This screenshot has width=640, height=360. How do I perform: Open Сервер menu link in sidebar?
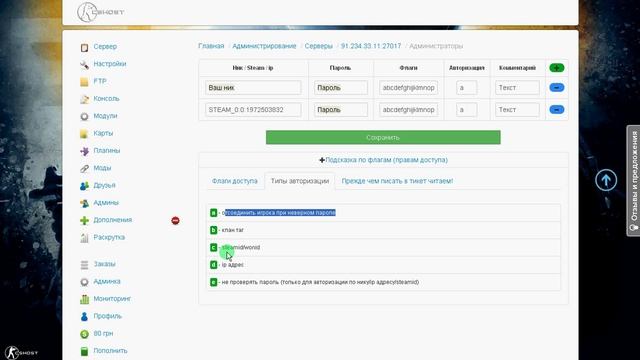[105, 47]
